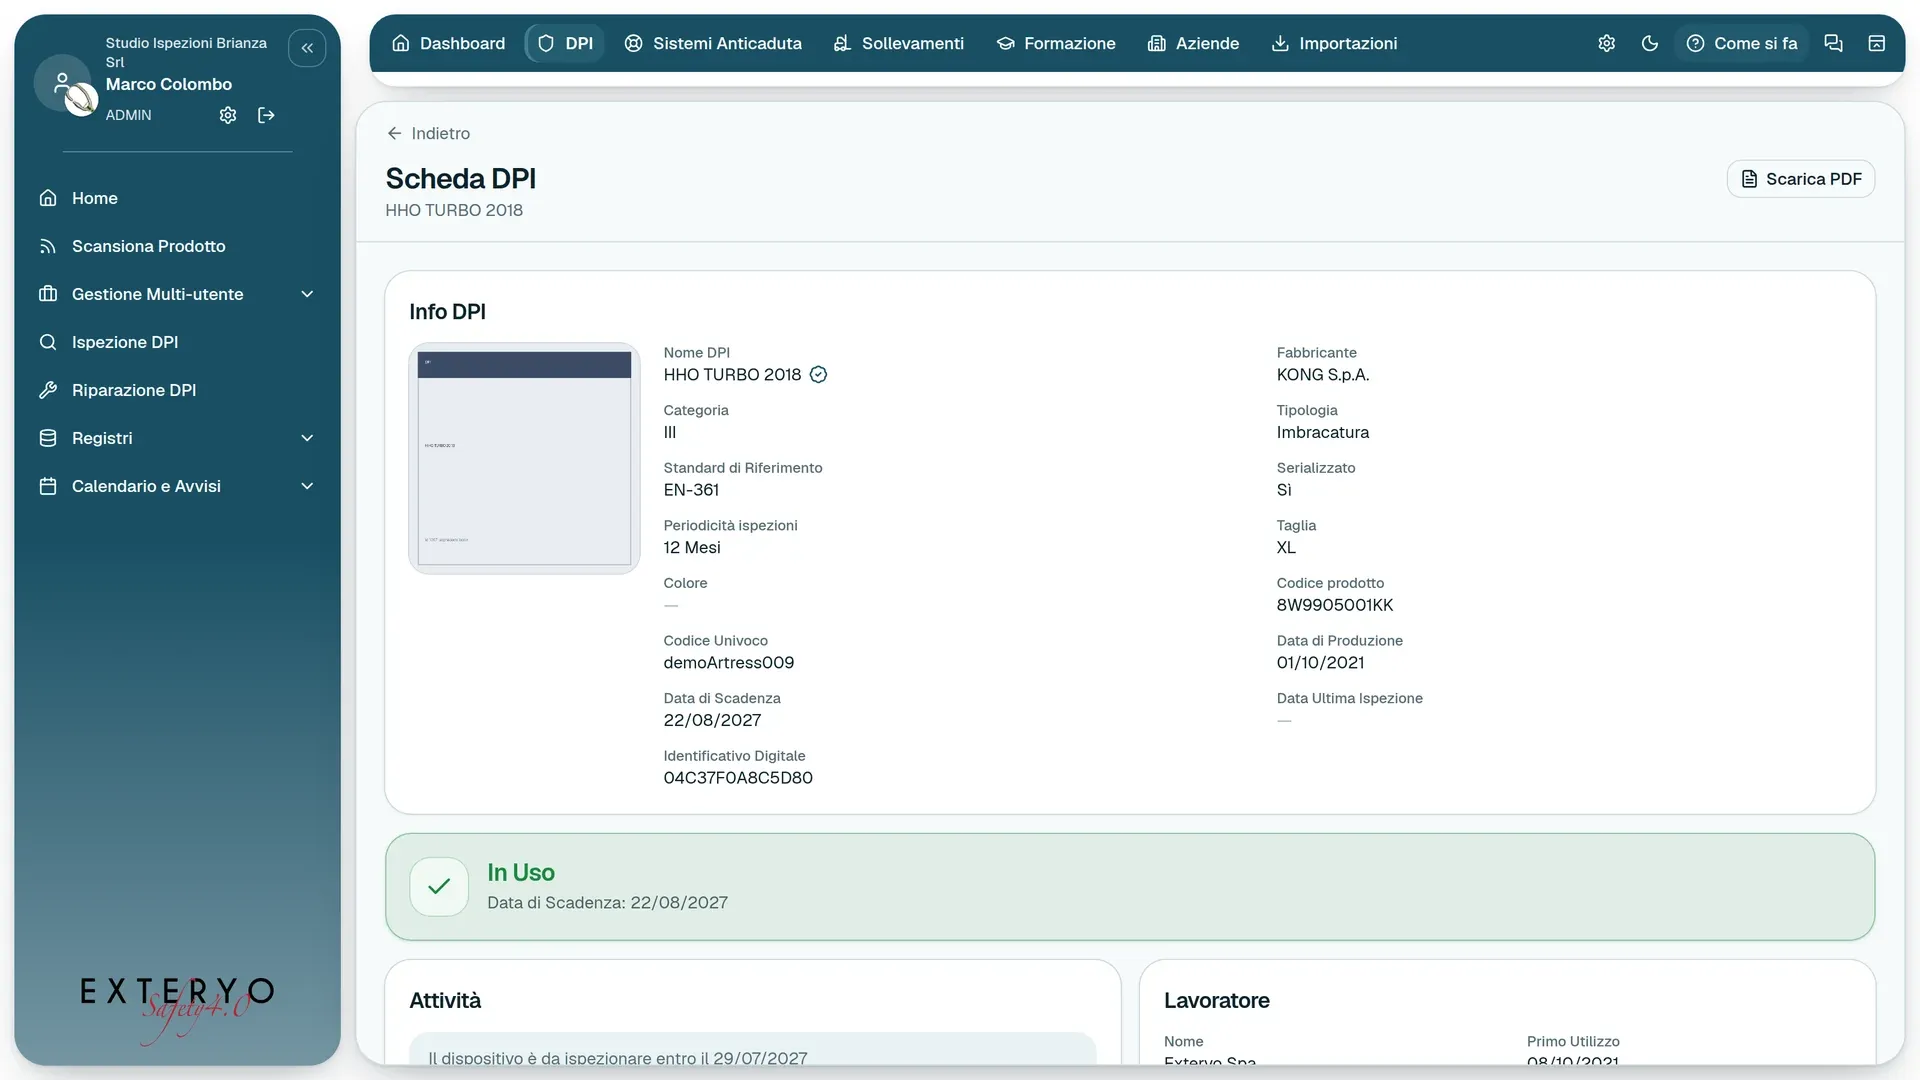Open user settings gear next to ADMIN
Viewport: 1920px width, 1080px height.
tap(228, 115)
